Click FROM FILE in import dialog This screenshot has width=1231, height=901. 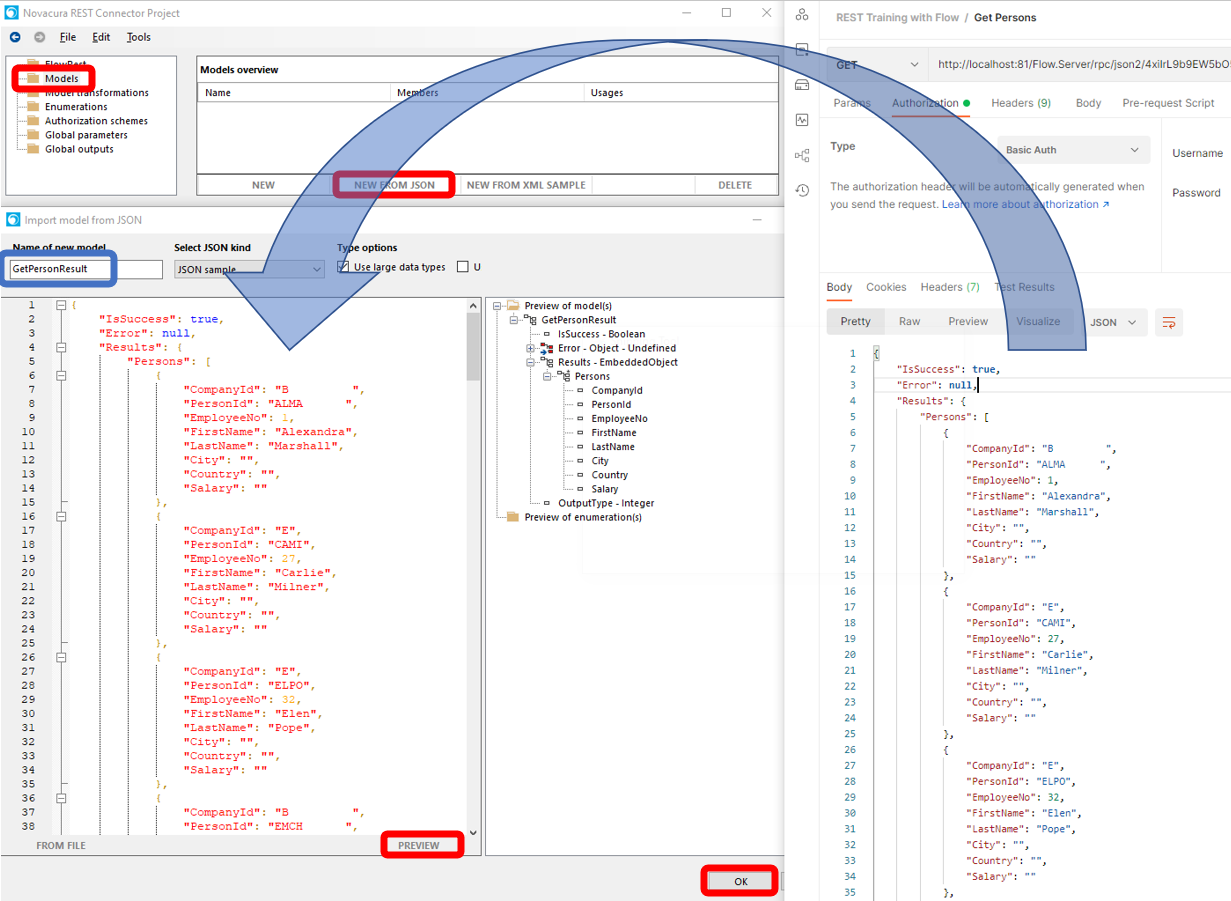[x=61, y=846]
